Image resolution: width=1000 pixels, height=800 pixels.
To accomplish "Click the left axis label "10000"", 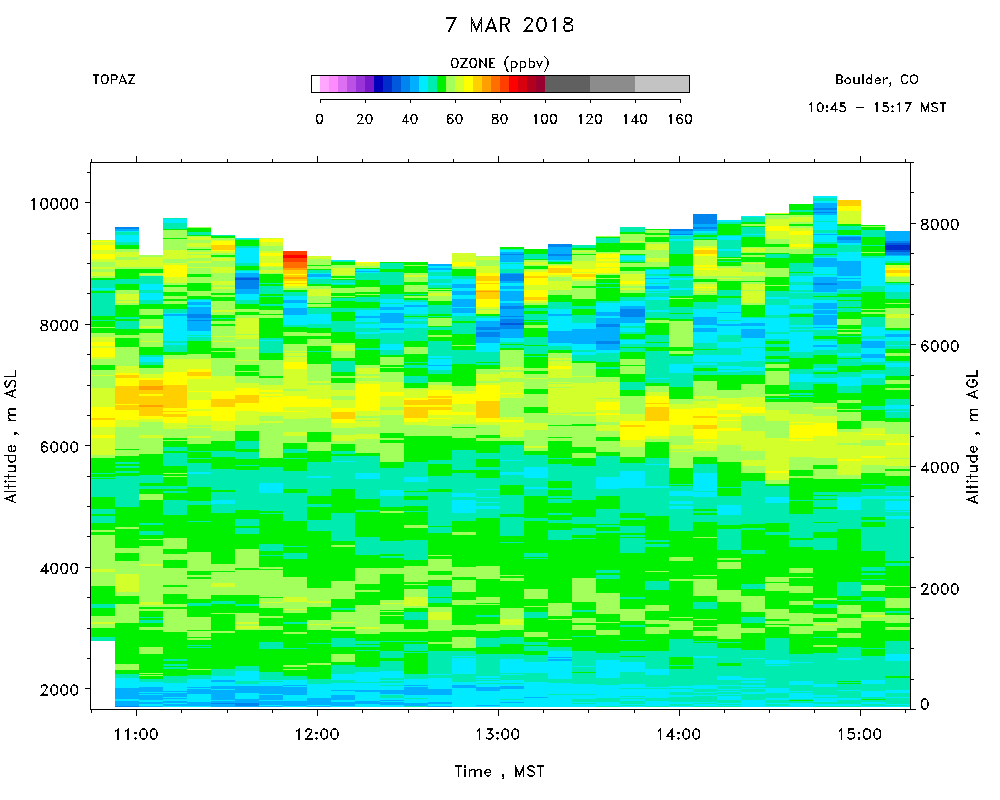I will [54, 204].
